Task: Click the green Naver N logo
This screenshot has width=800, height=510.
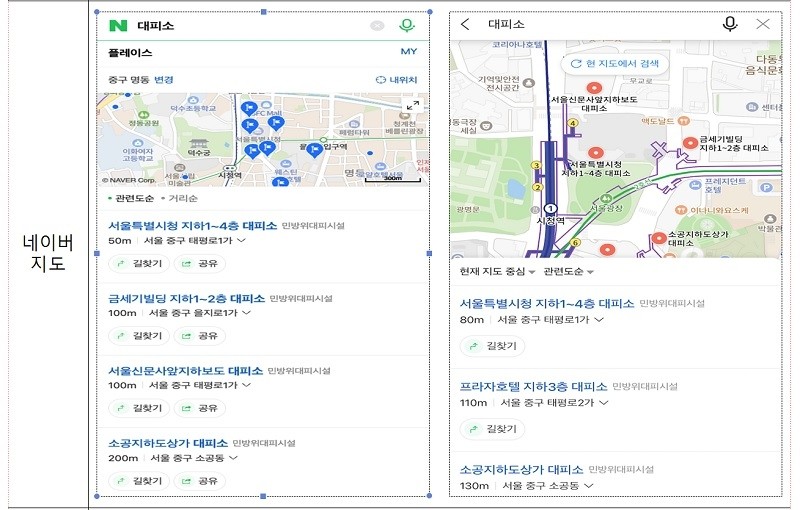Action: tap(118, 26)
